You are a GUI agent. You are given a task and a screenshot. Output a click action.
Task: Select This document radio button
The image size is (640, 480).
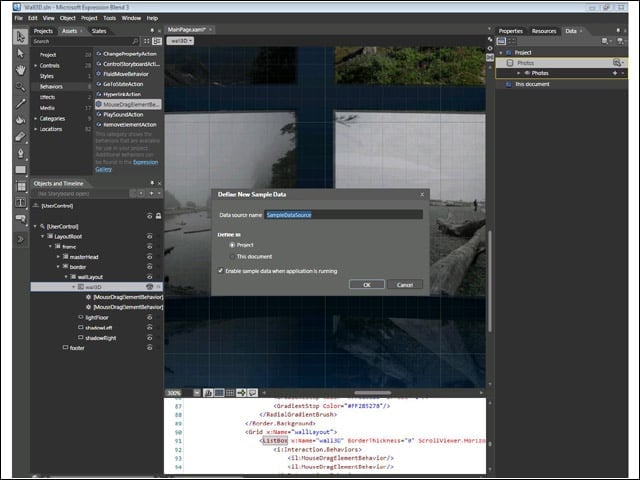232,257
